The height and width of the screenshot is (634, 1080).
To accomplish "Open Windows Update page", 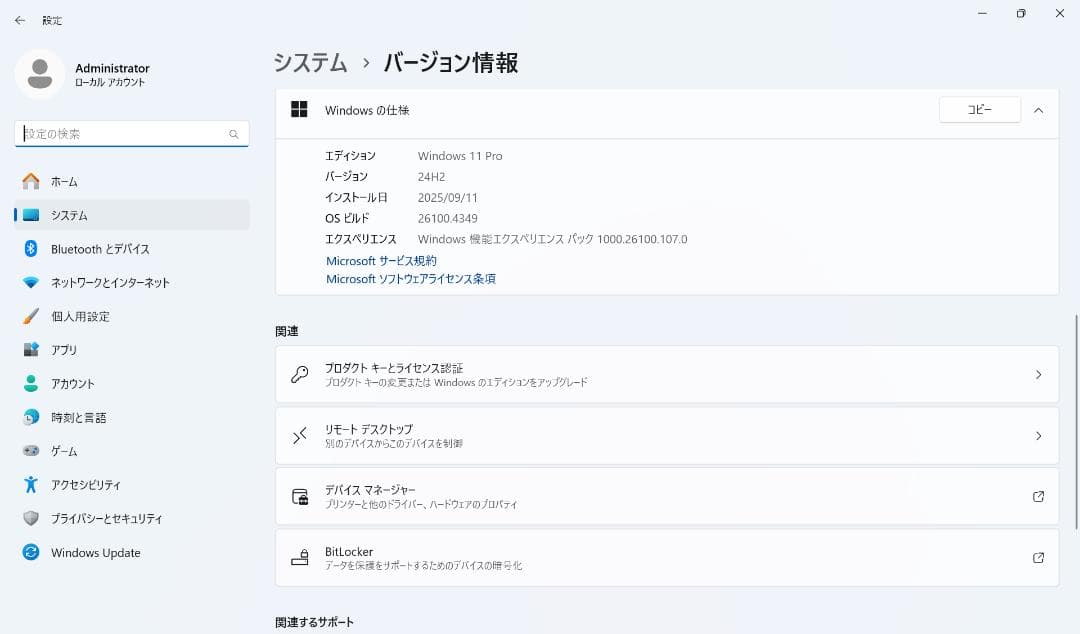I will (132, 552).
